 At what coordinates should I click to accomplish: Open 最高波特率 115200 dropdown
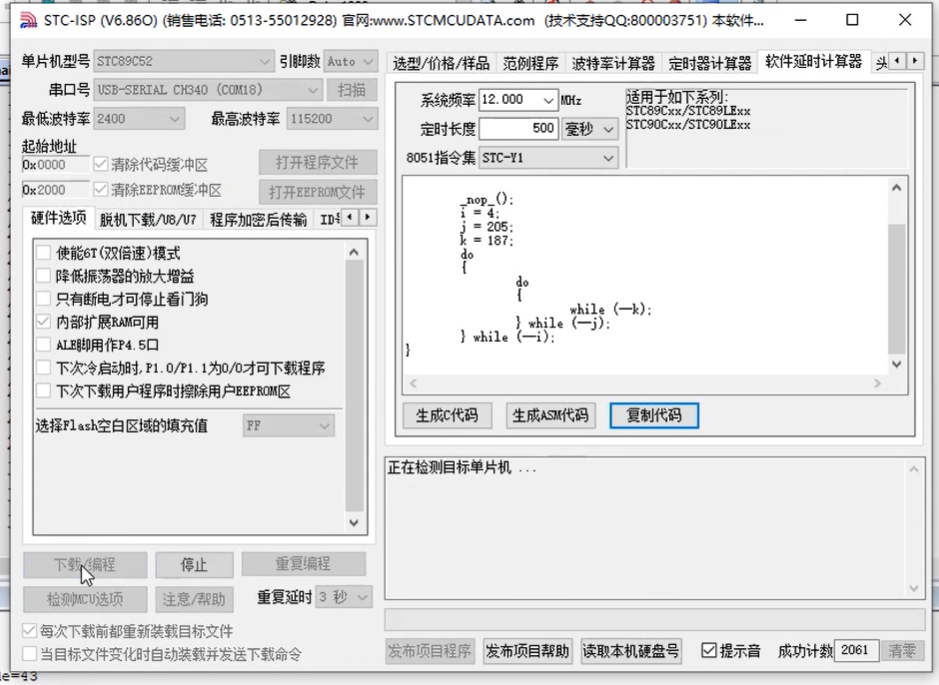pos(332,119)
